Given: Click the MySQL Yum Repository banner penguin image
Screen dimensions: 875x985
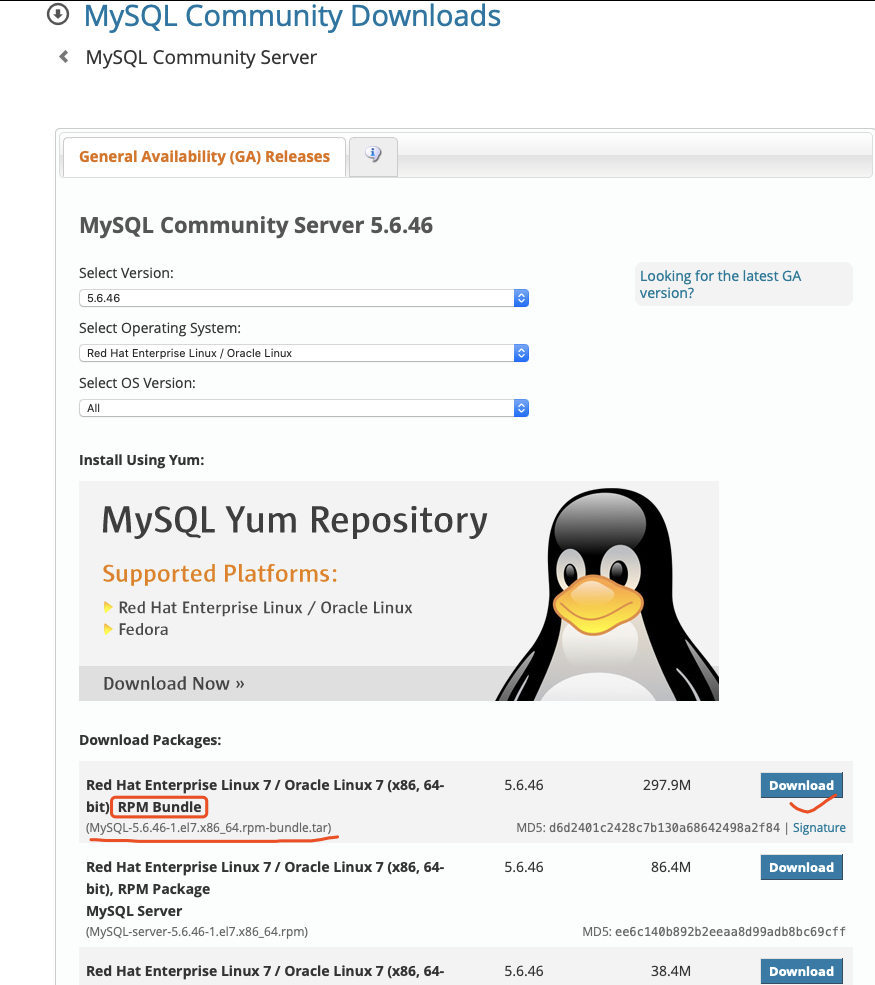Looking at the screenshot, I should point(606,594).
